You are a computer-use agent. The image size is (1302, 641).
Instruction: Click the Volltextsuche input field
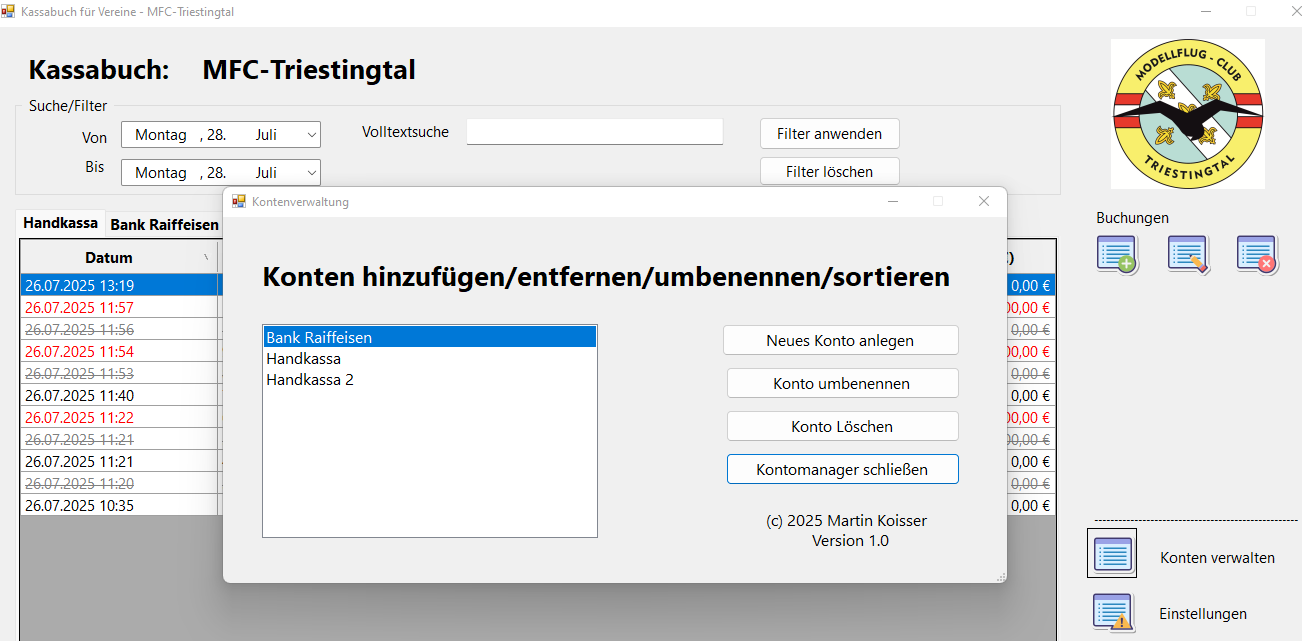tap(594, 132)
